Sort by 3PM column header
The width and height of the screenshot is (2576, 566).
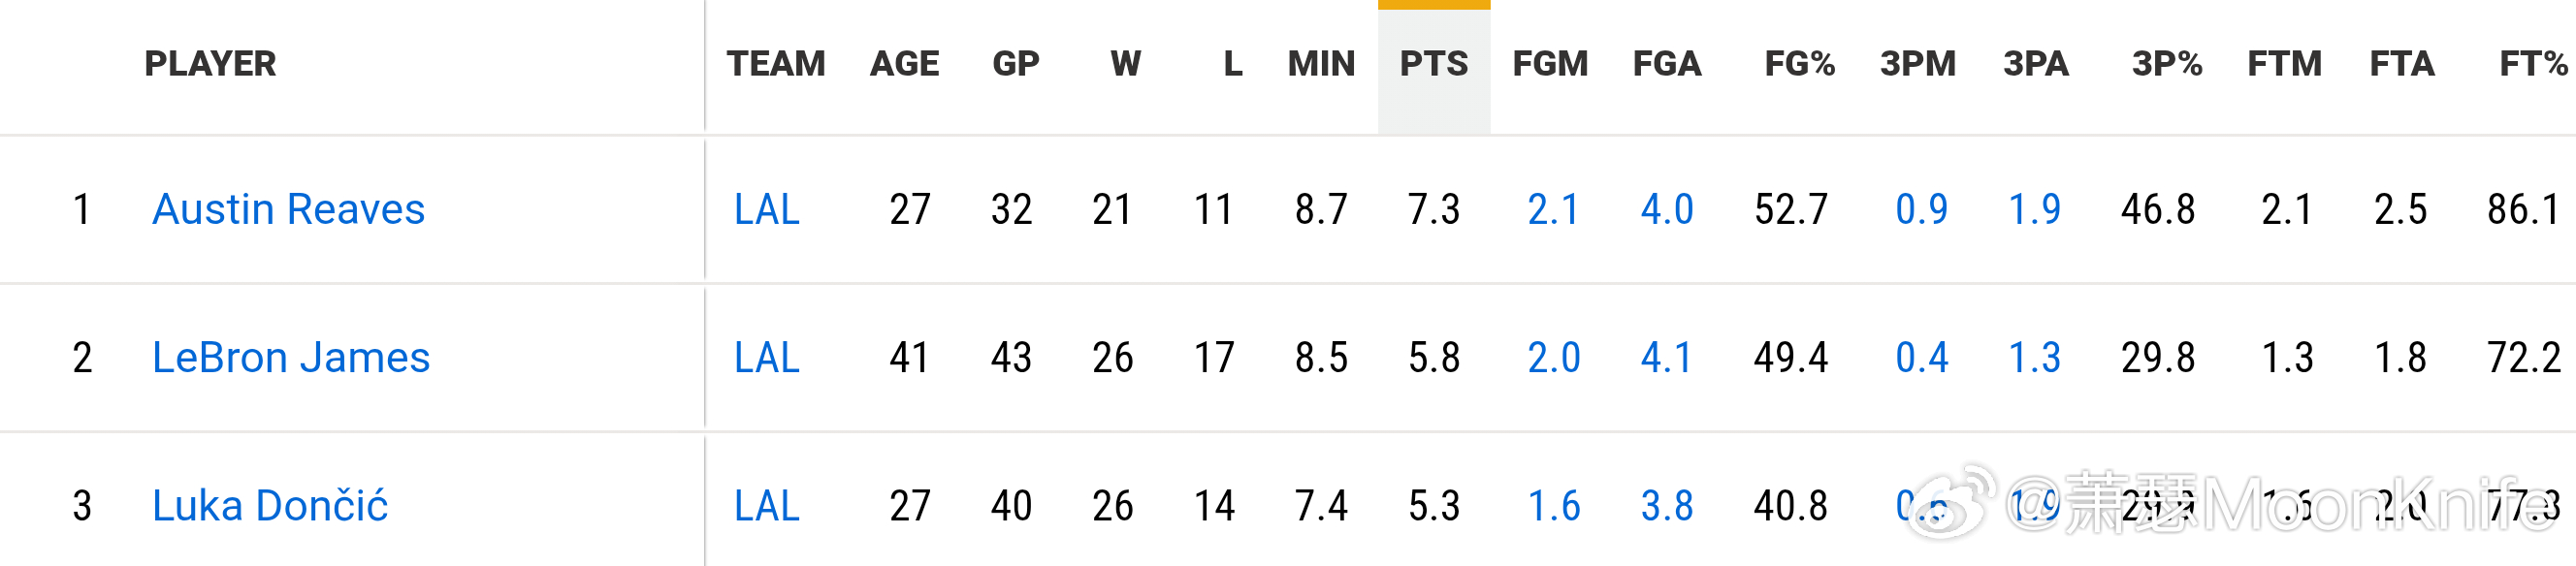click(x=1918, y=64)
